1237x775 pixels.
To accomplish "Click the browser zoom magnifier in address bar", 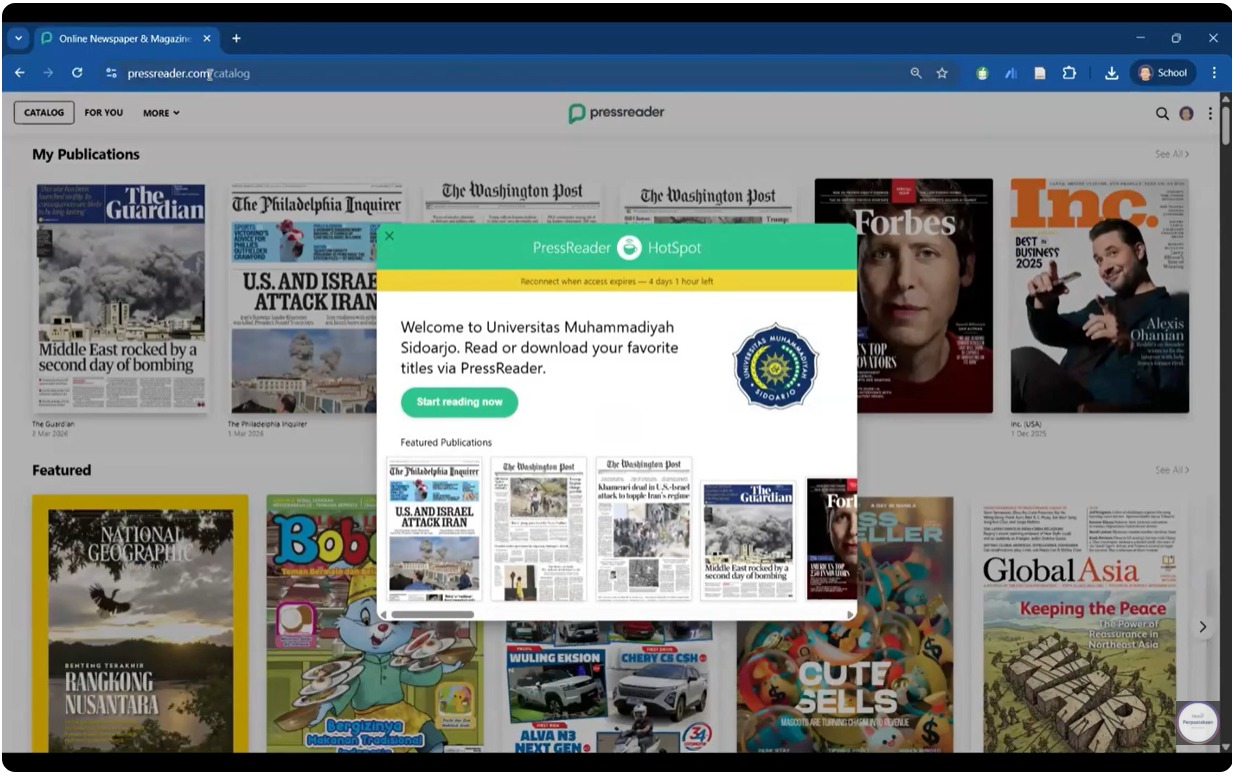I will click(916, 73).
